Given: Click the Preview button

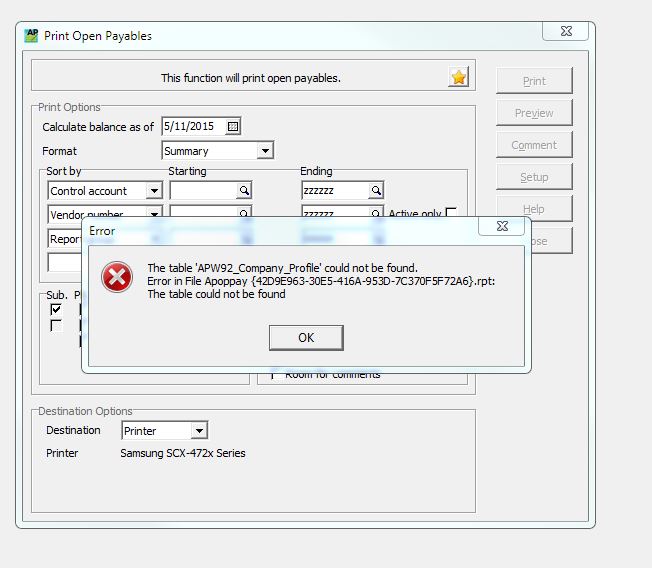Looking at the screenshot, I should pyautogui.click(x=534, y=113).
